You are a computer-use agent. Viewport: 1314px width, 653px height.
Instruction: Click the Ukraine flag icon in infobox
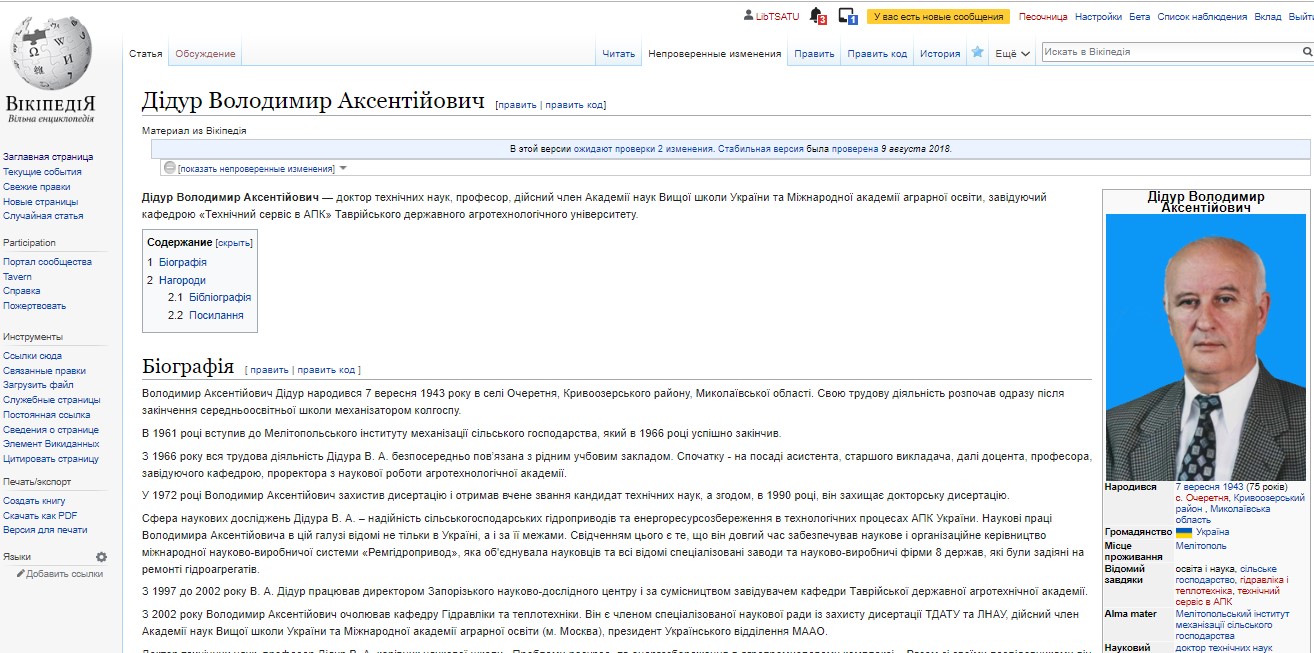1183,533
